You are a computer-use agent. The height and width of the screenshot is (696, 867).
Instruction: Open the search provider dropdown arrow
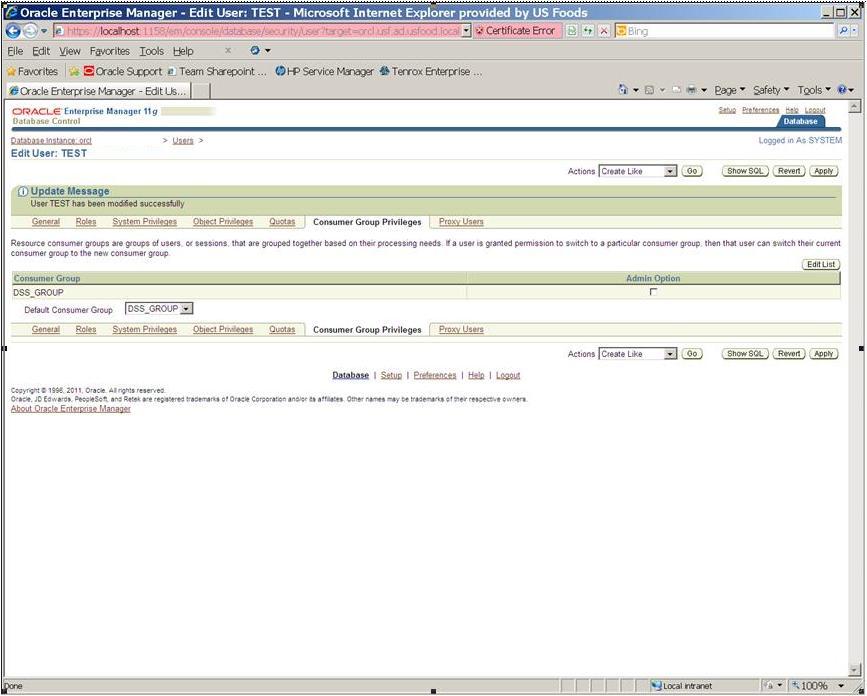click(x=855, y=31)
